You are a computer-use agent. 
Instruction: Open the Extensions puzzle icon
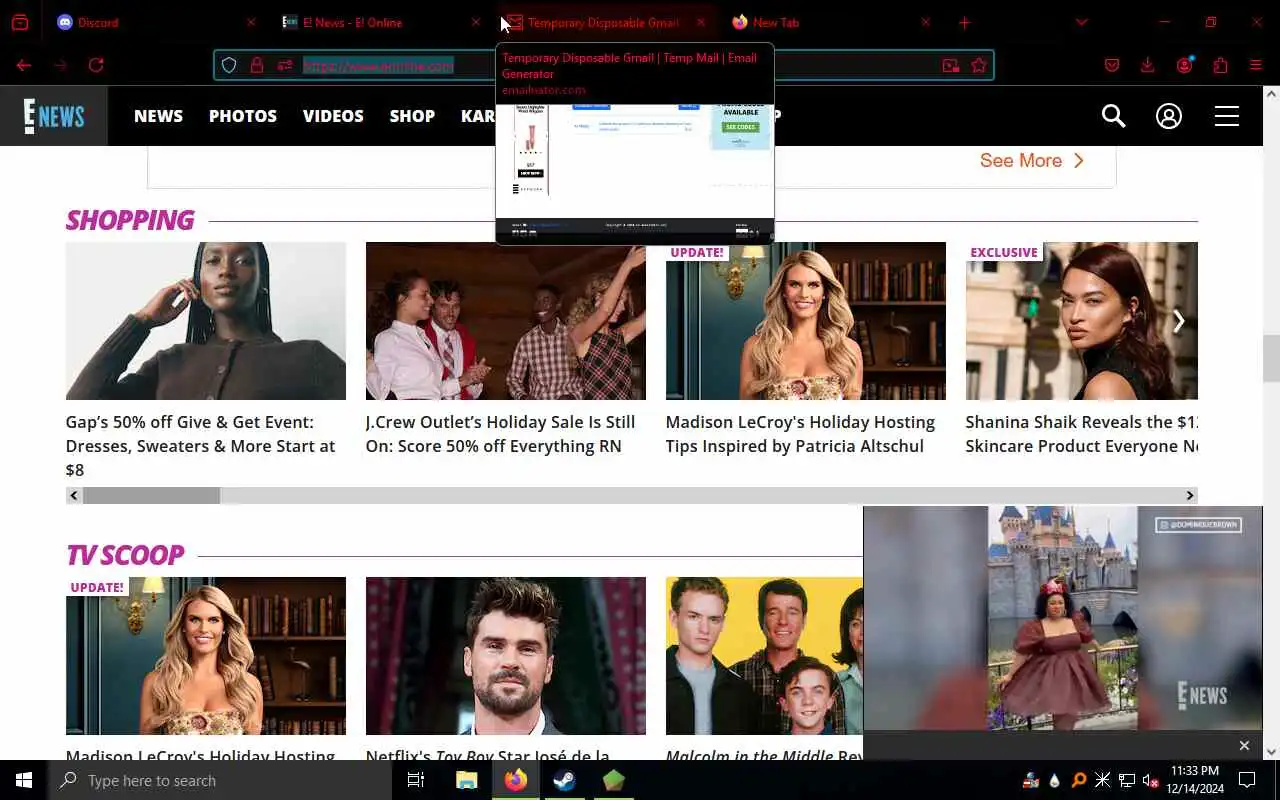click(x=1220, y=65)
